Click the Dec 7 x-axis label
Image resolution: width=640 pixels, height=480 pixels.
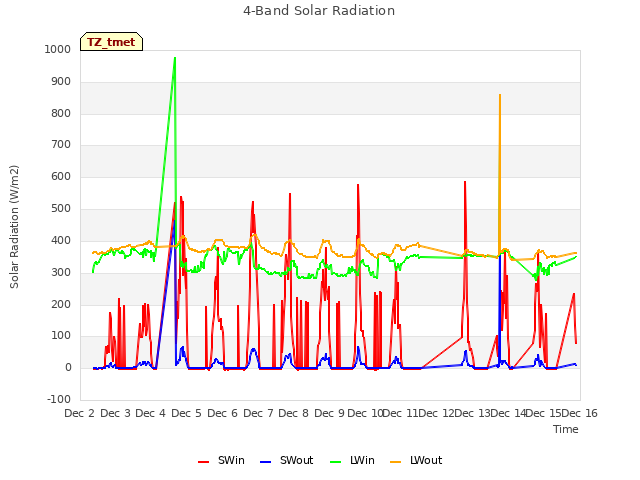pos(258,413)
